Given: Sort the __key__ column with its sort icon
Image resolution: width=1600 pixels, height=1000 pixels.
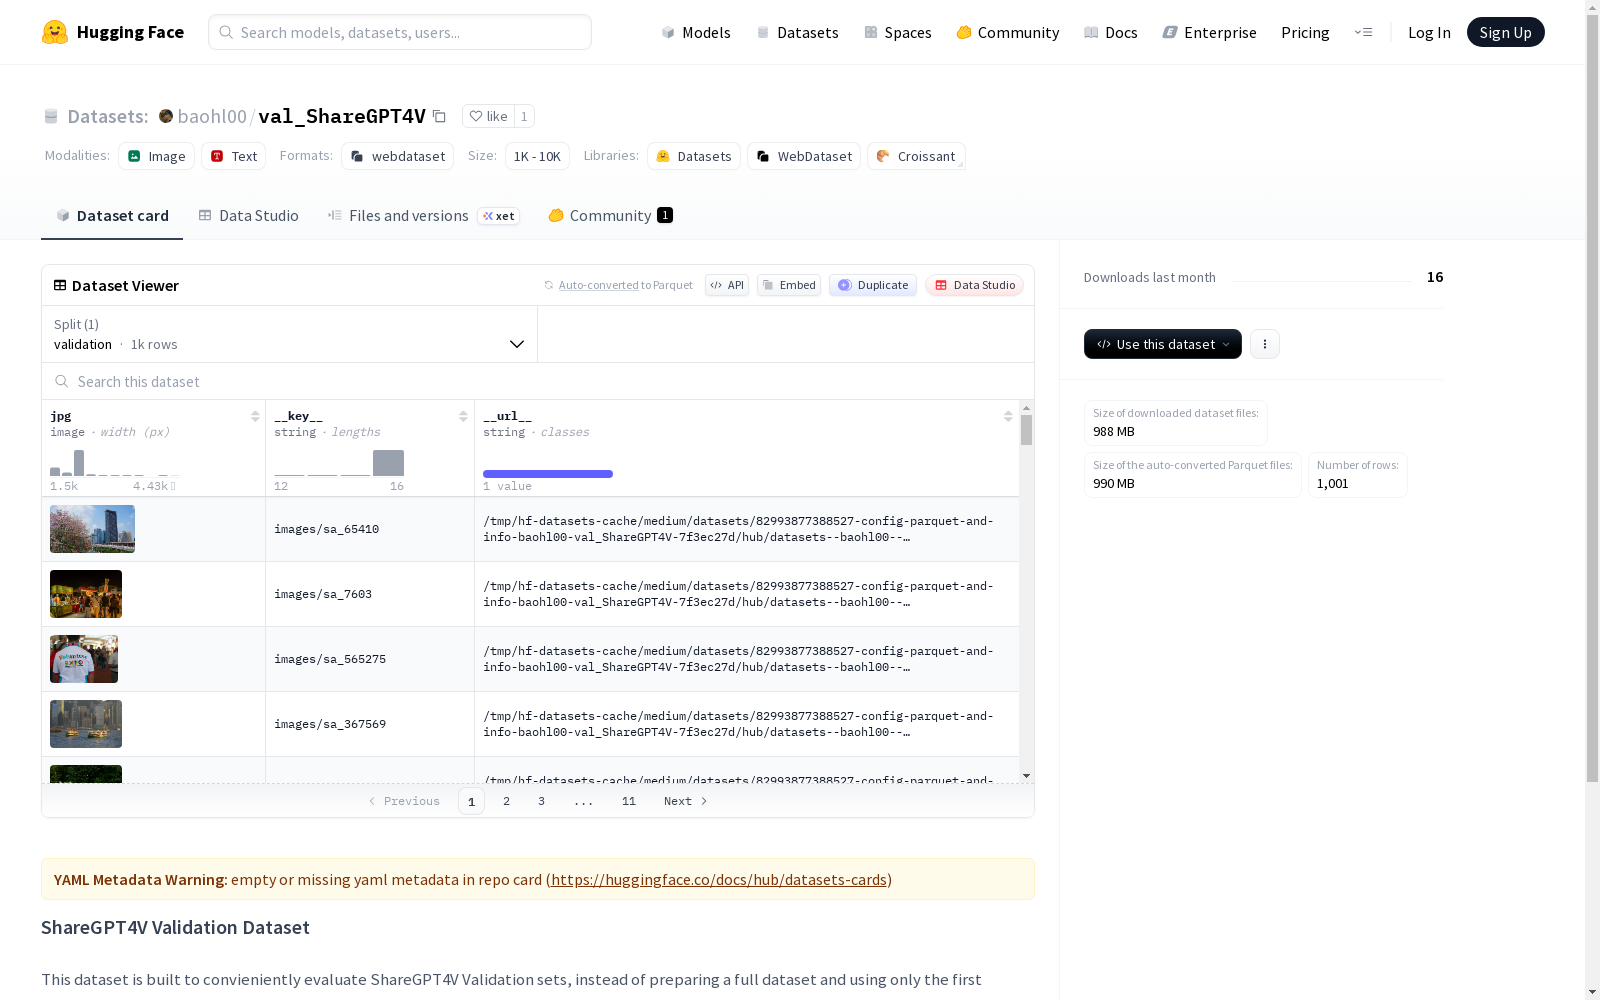Looking at the screenshot, I should point(463,416).
